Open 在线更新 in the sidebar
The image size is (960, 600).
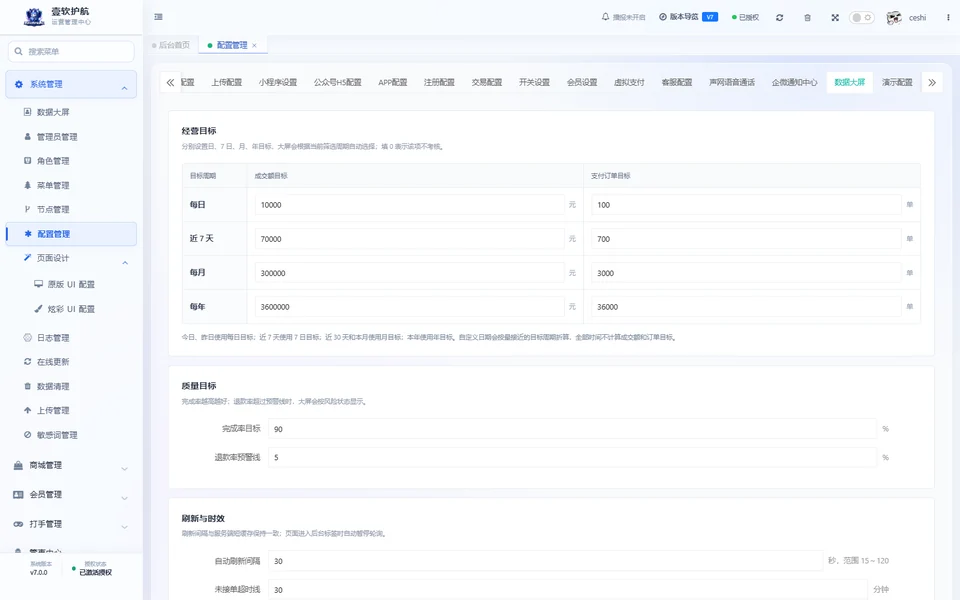point(53,362)
